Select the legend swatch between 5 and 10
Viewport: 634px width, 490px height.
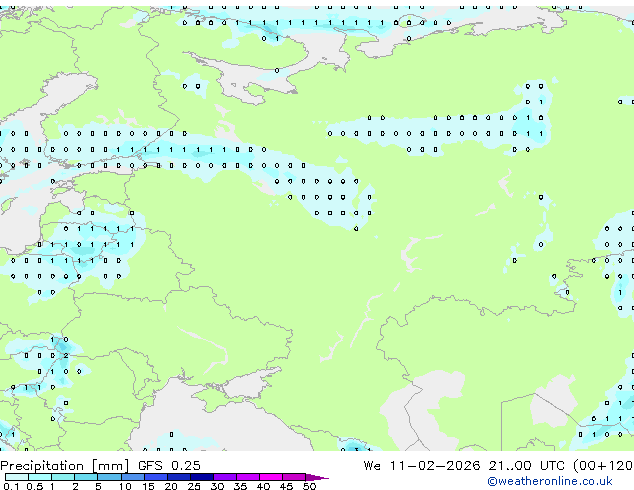coord(110,477)
